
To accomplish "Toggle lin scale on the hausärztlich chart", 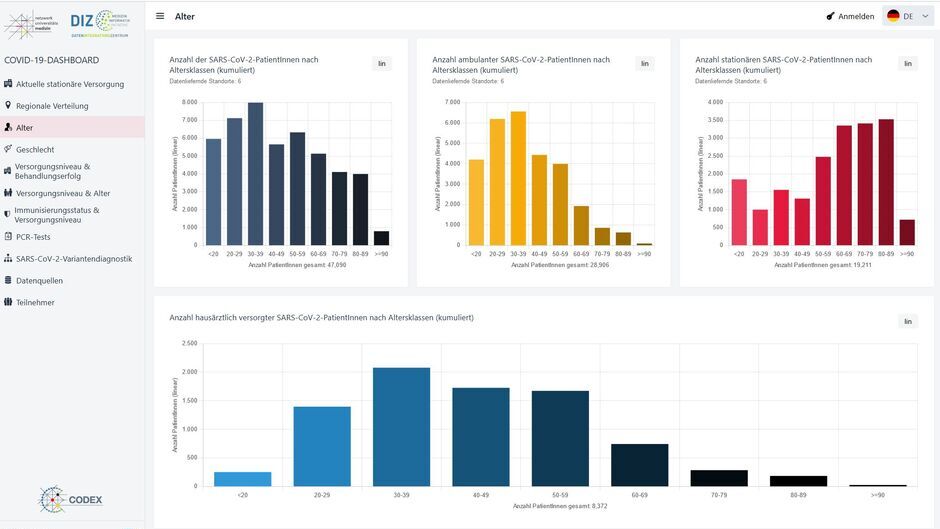I will point(908,321).
